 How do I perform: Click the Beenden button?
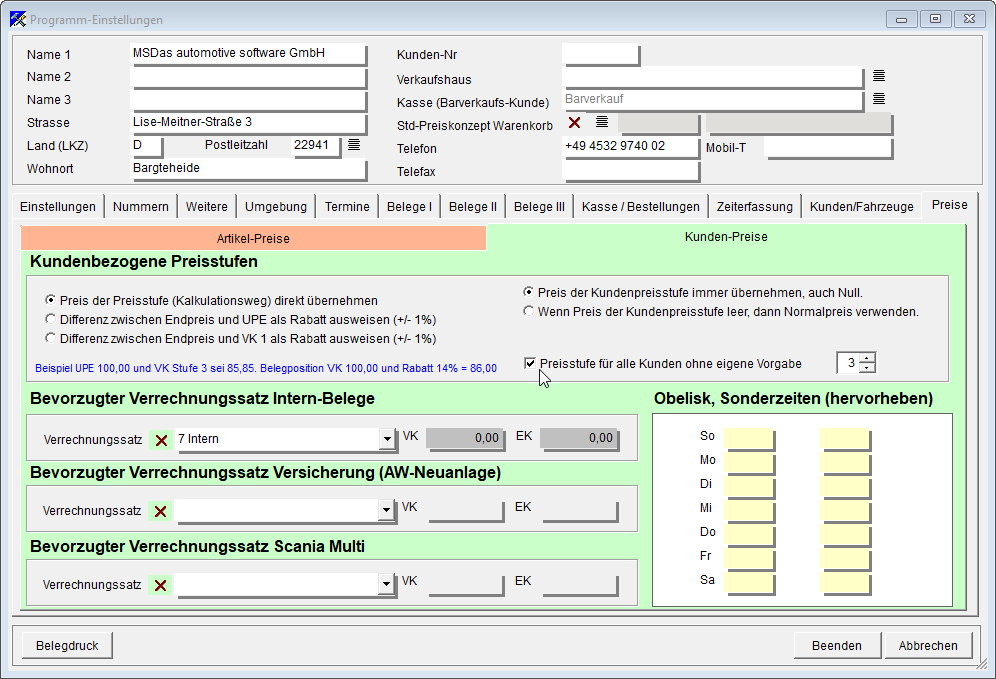point(837,645)
